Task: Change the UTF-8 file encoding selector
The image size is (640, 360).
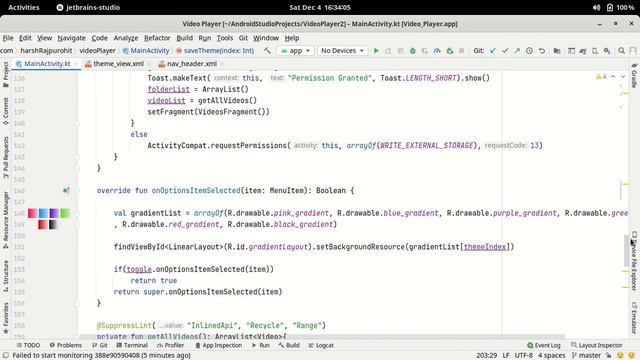Action: click(523, 356)
